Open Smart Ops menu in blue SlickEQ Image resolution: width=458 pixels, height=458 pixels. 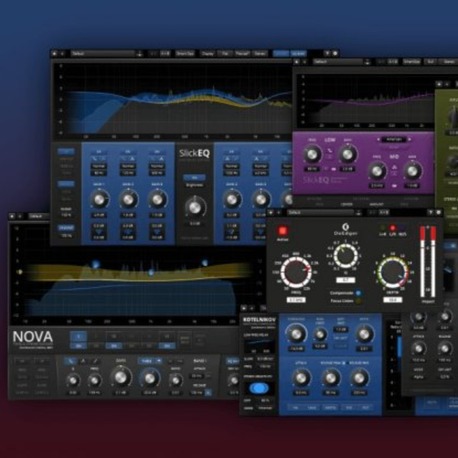tap(185, 54)
